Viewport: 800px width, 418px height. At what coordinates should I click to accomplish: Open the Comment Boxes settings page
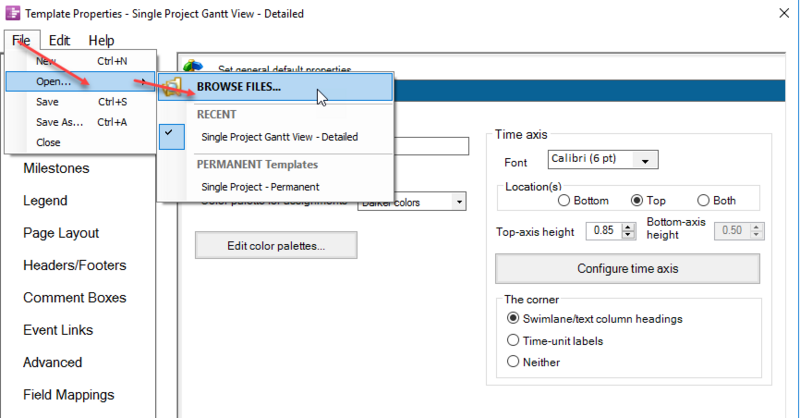pos(74,298)
